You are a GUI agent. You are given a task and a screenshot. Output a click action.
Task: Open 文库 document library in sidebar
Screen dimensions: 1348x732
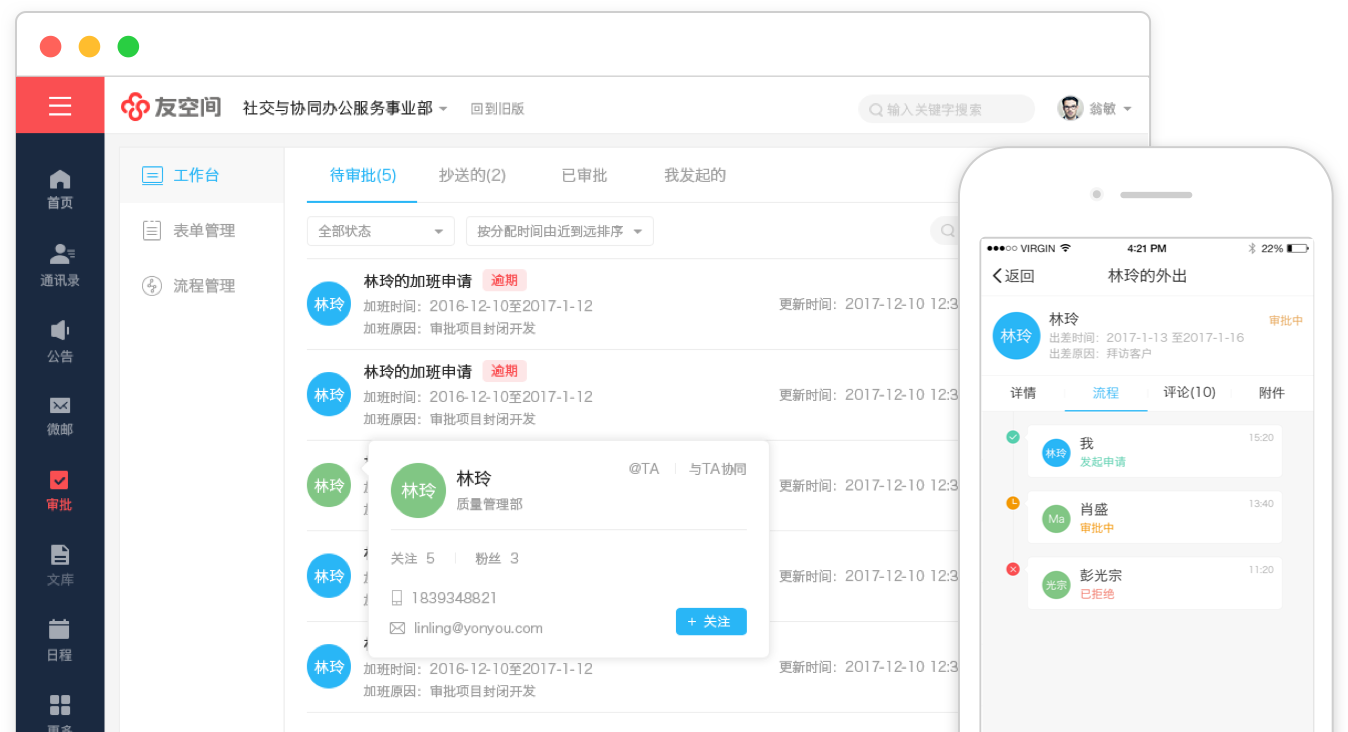click(60, 566)
